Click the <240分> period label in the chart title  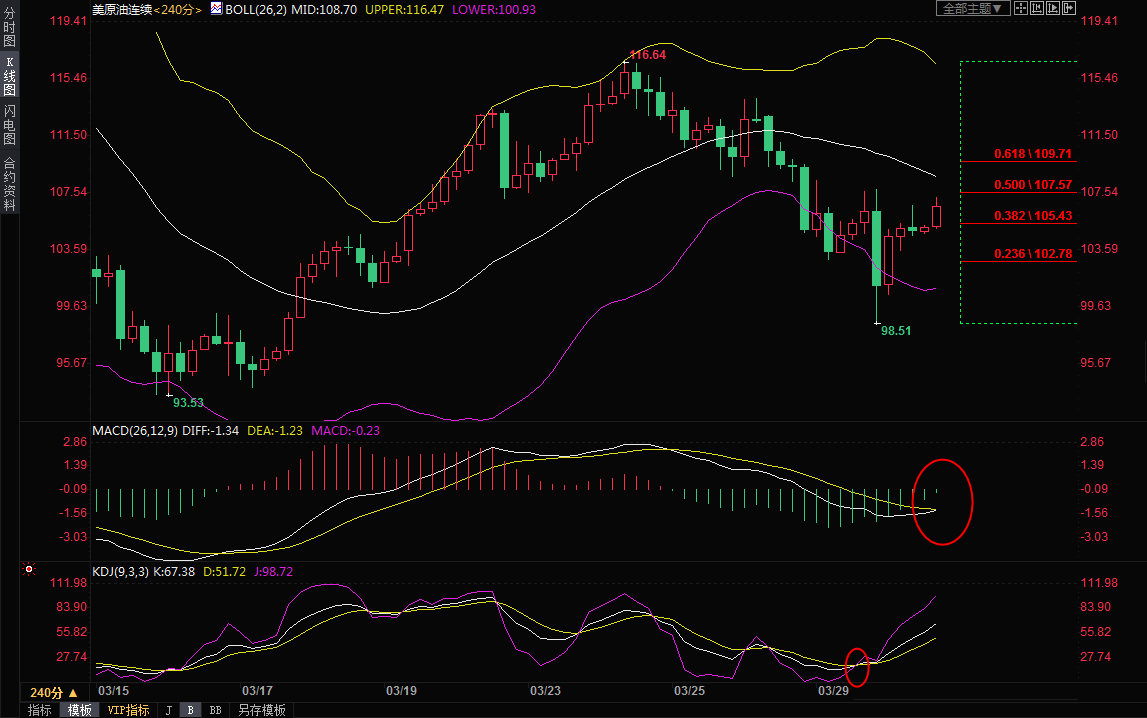coord(179,9)
